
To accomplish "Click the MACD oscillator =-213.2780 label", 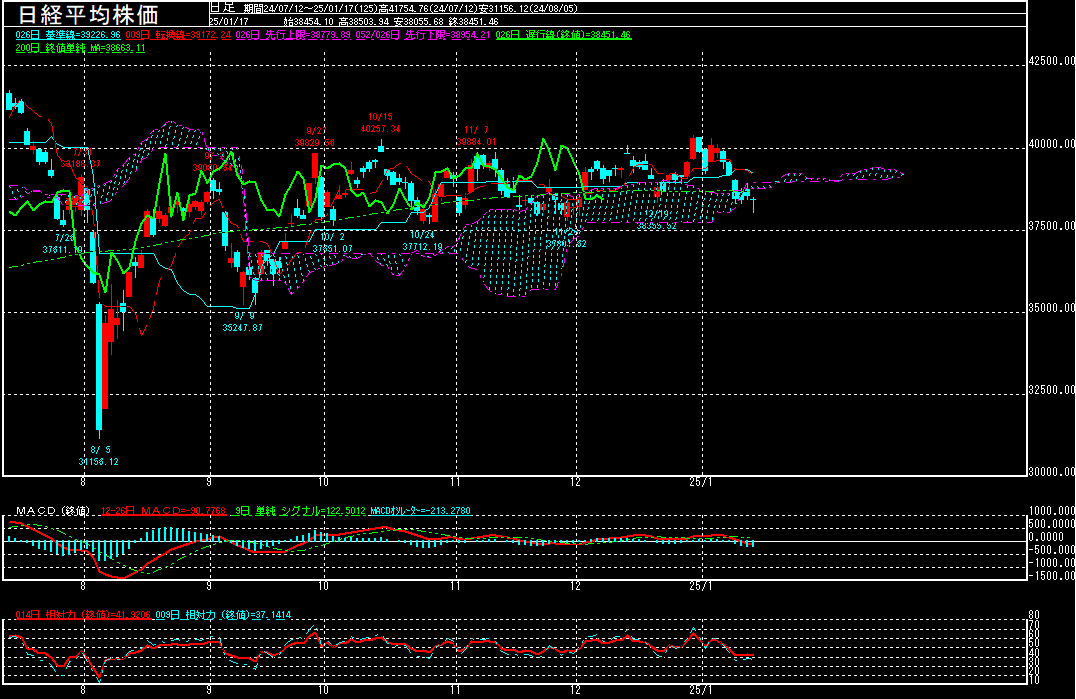I will [x=420, y=510].
